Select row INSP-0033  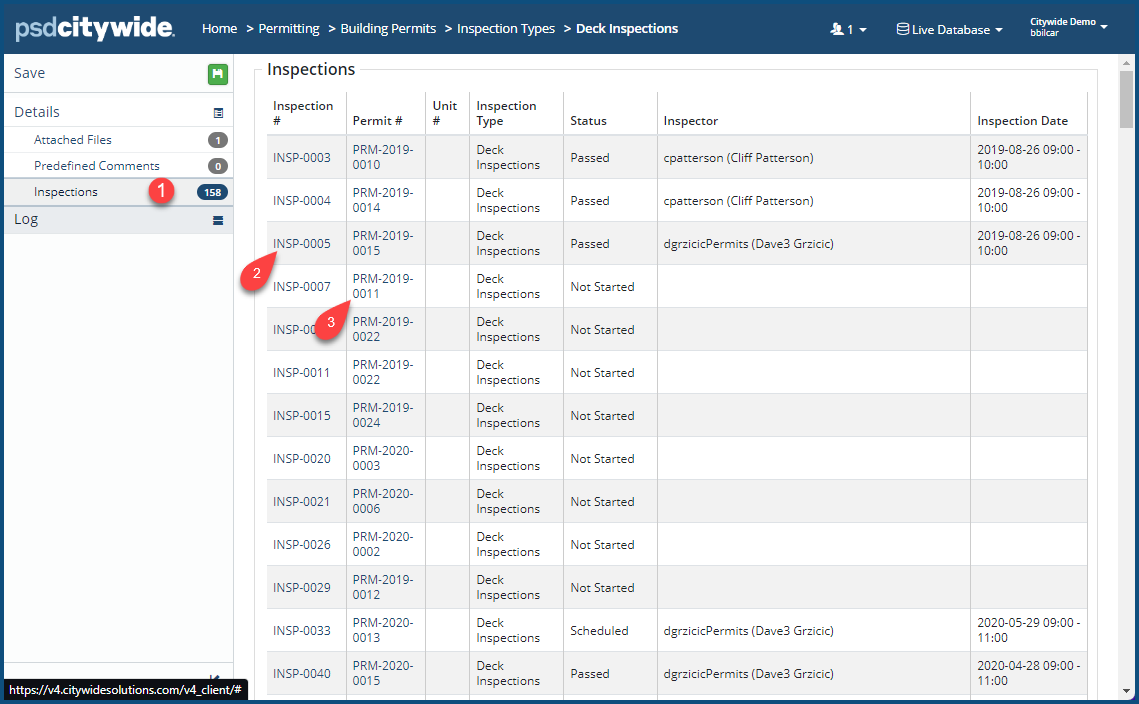pos(677,630)
